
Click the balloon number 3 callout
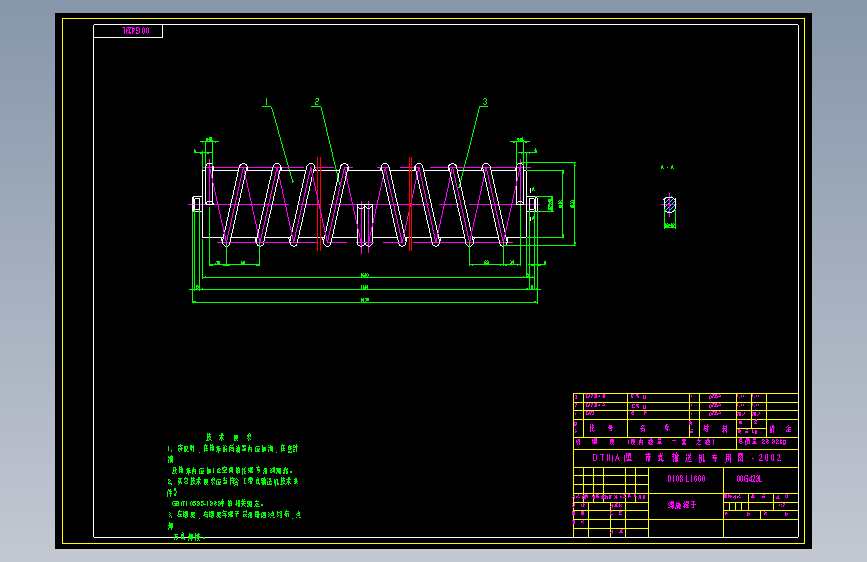point(485,102)
